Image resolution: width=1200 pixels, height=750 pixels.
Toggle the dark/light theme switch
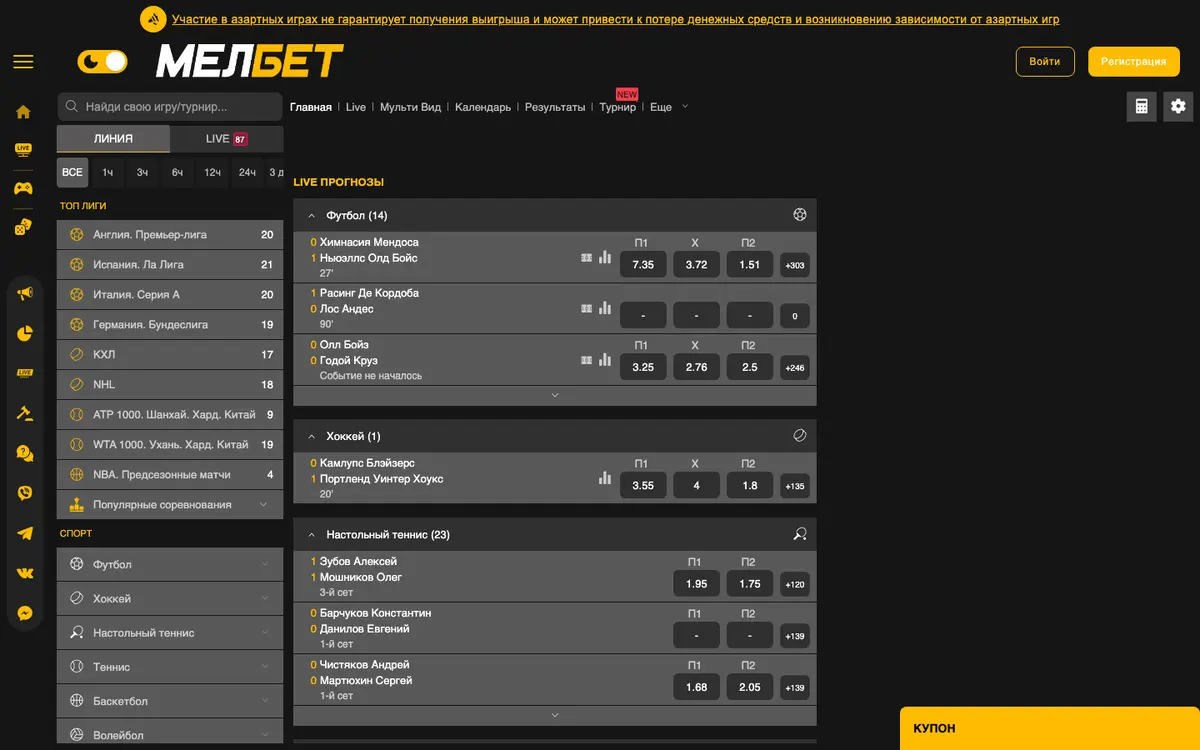click(103, 62)
